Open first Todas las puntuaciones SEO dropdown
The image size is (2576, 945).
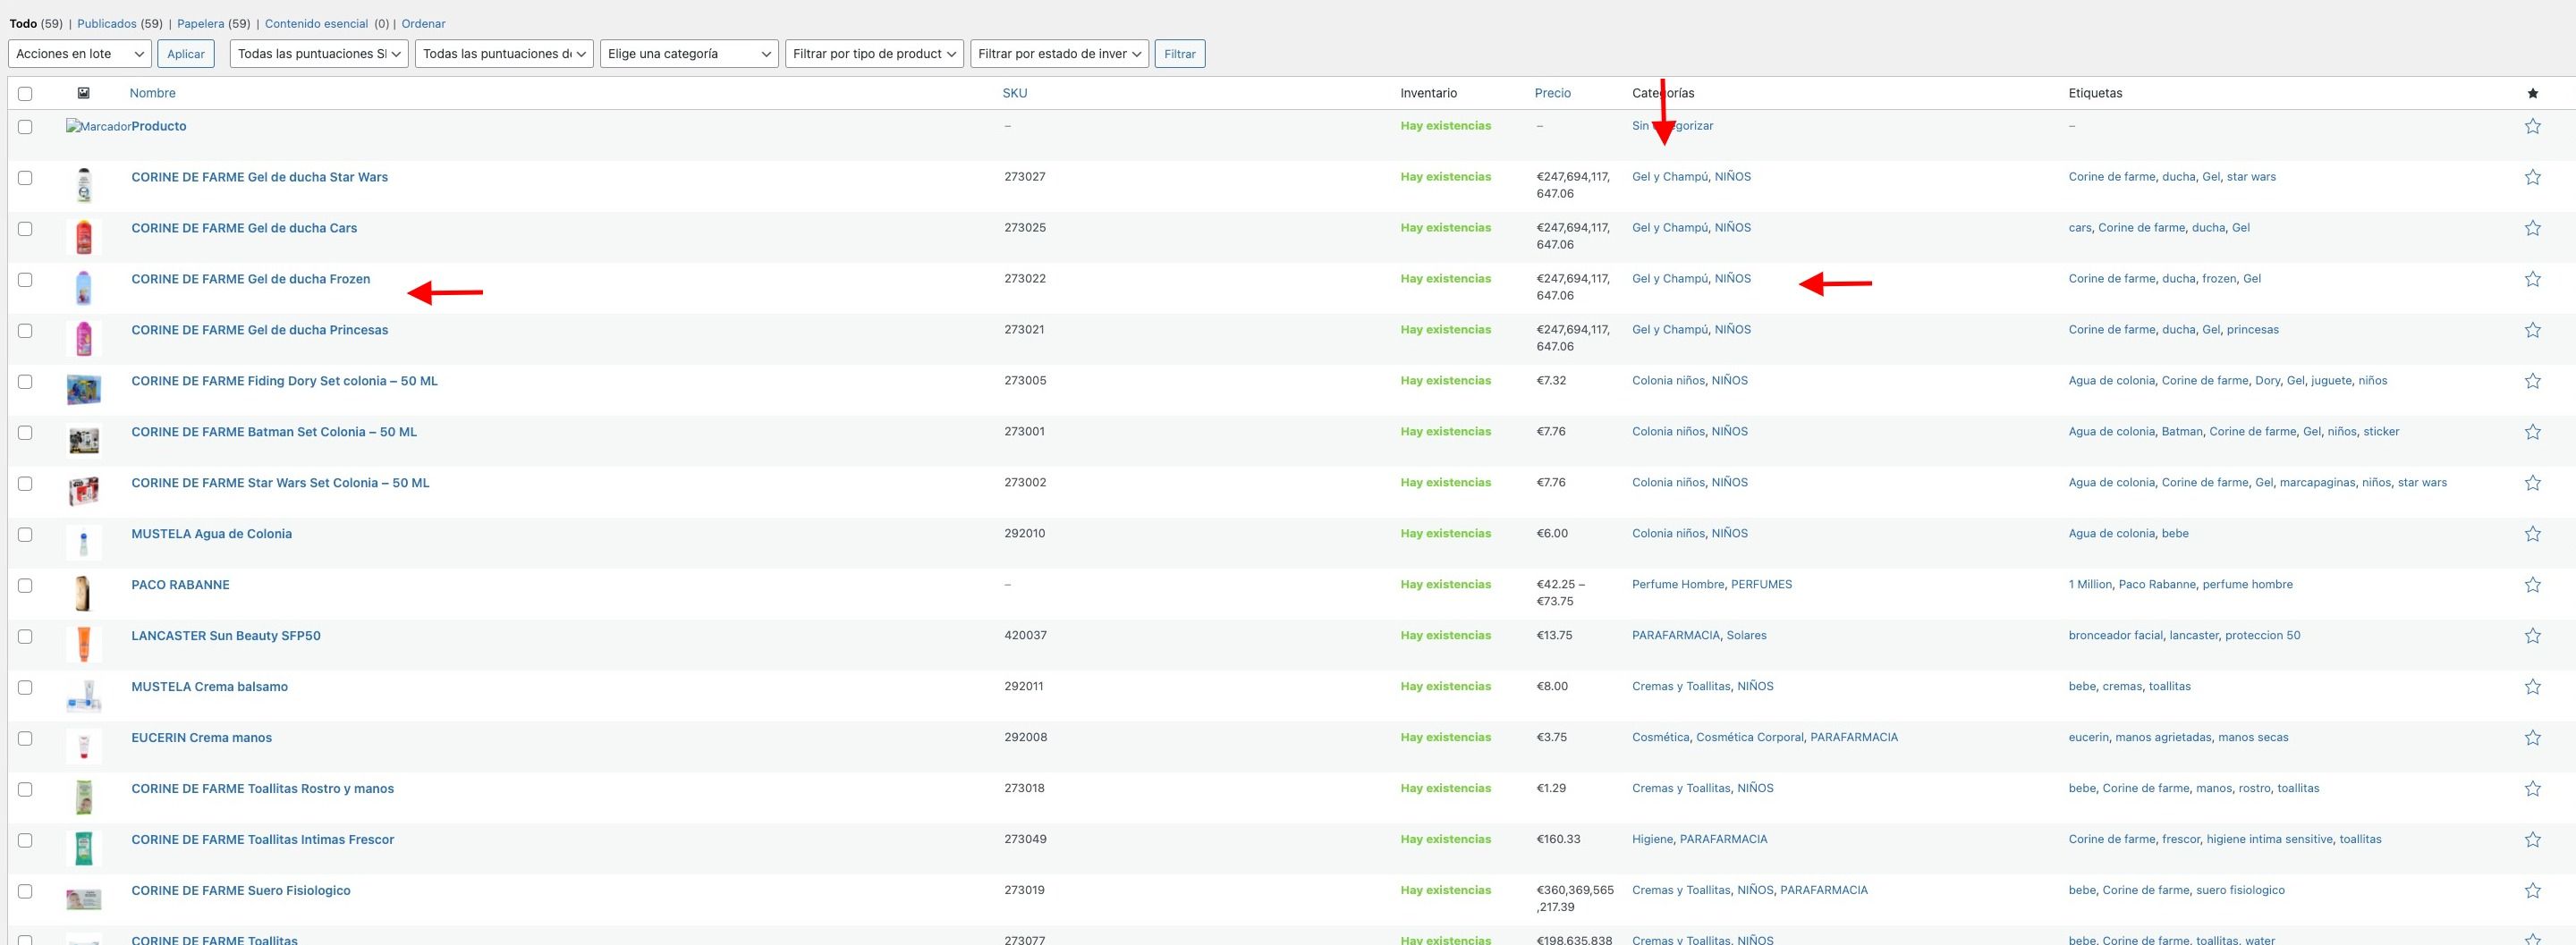click(319, 54)
